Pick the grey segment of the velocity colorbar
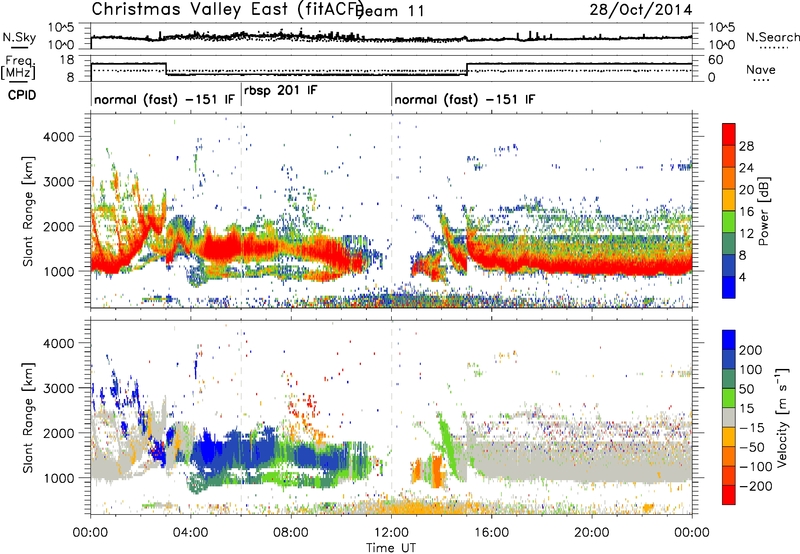 click(x=729, y=417)
